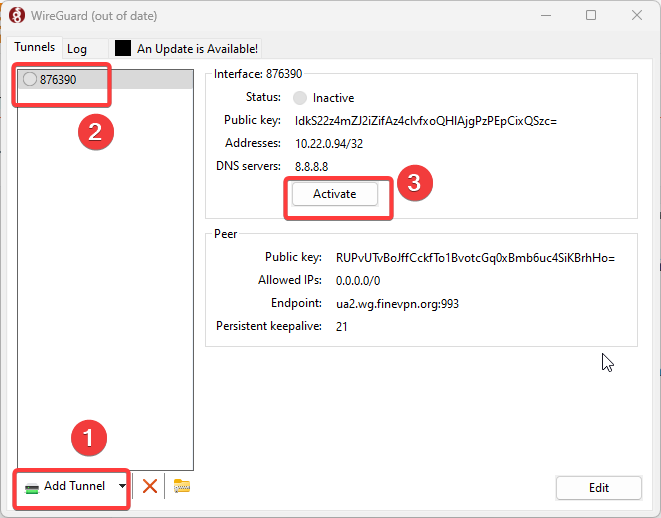Click the Allowed IPs value 0.0.0.0/0
Viewport: 661px width, 518px height.
point(357,280)
